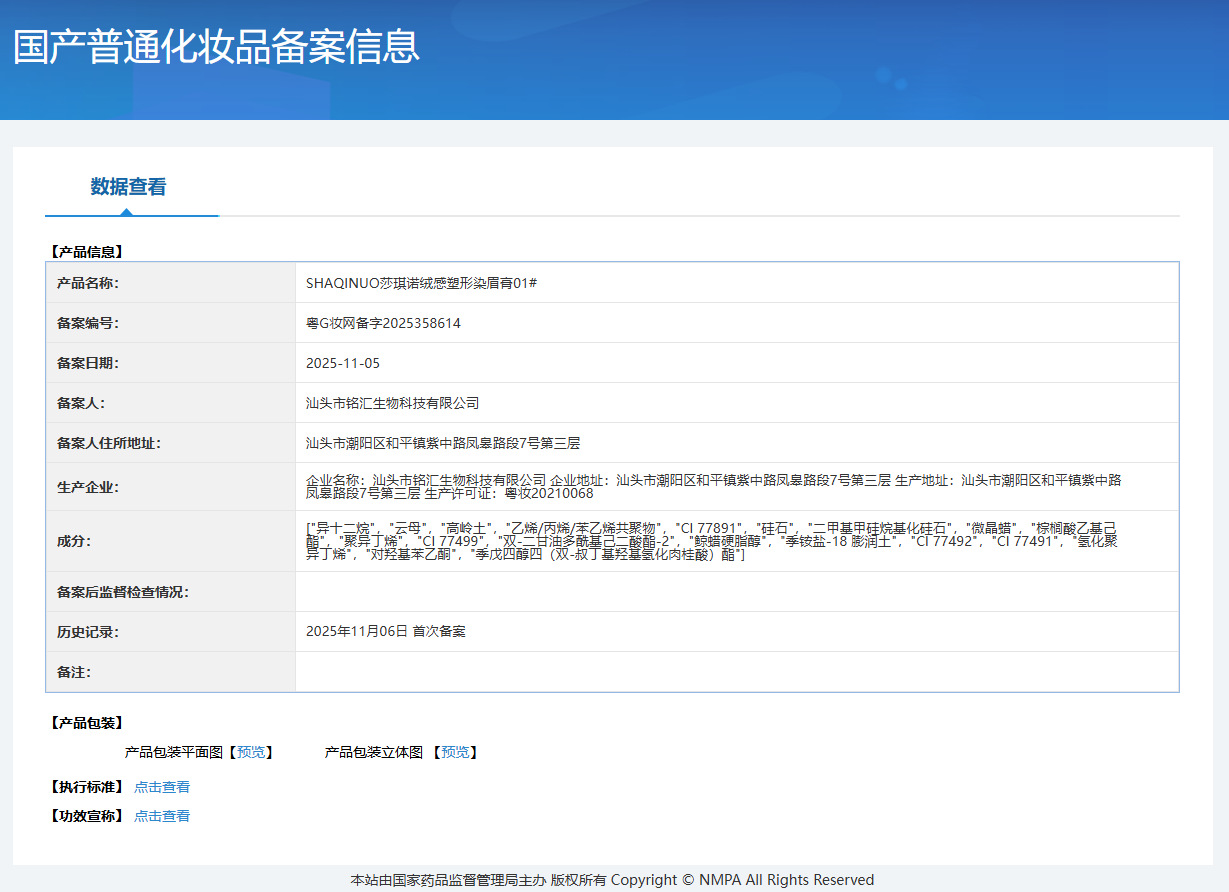Select filing number 粤G妆网备字2025358614

tap(383, 323)
